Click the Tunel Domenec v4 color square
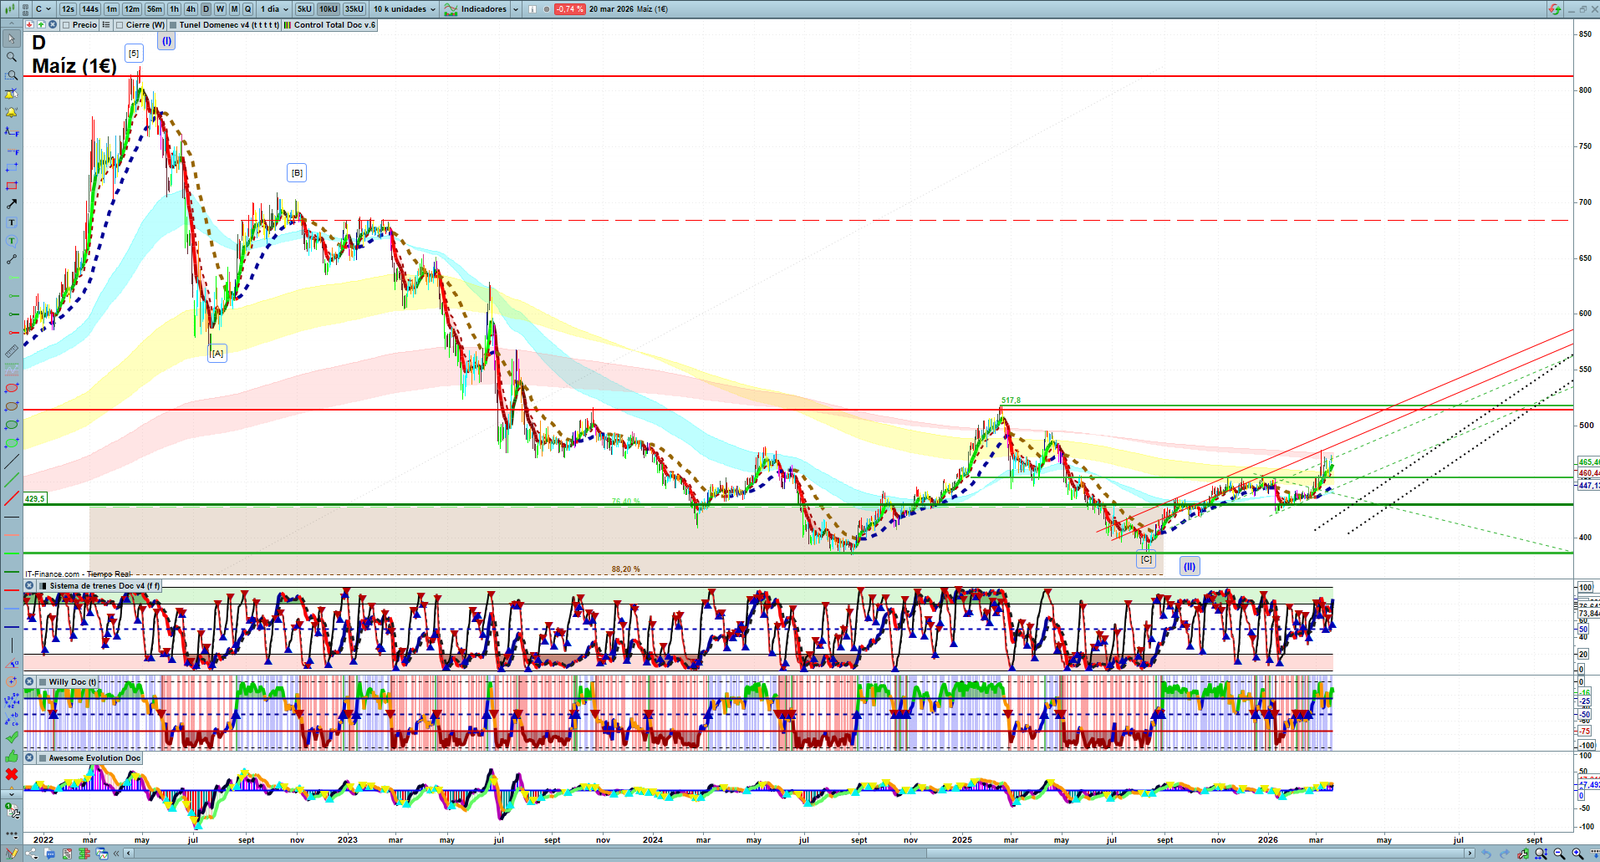Image resolution: width=1600 pixels, height=862 pixels. [173, 25]
